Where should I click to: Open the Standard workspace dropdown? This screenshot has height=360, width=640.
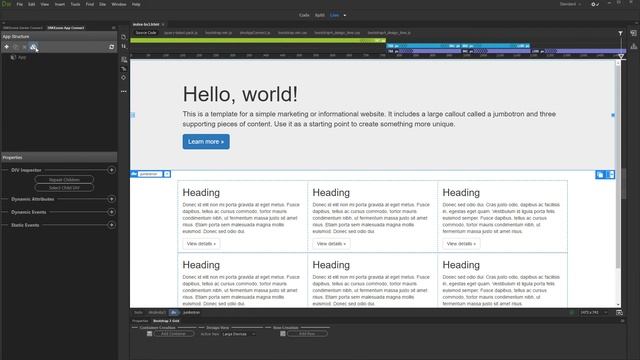pos(570,4)
